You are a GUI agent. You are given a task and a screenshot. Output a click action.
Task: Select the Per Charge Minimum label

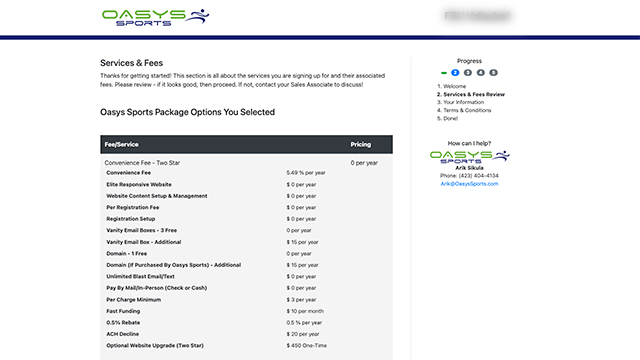(x=133, y=300)
